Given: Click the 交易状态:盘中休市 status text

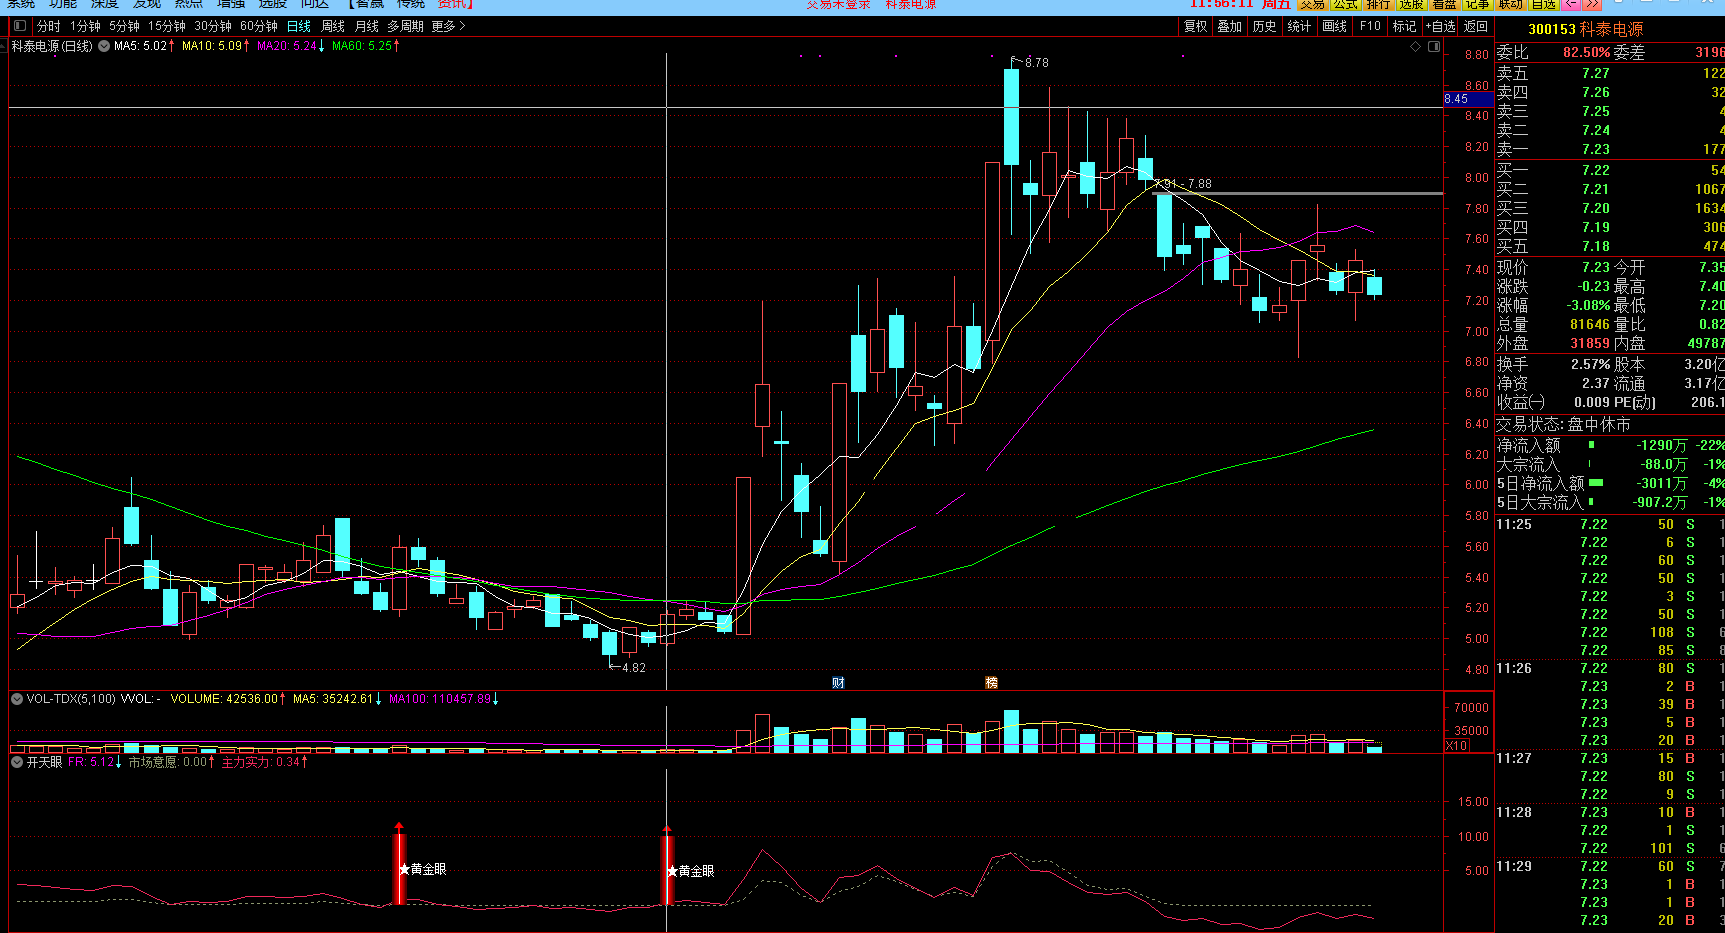Looking at the screenshot, I should pyautogui.click(x=1563, y=424).
